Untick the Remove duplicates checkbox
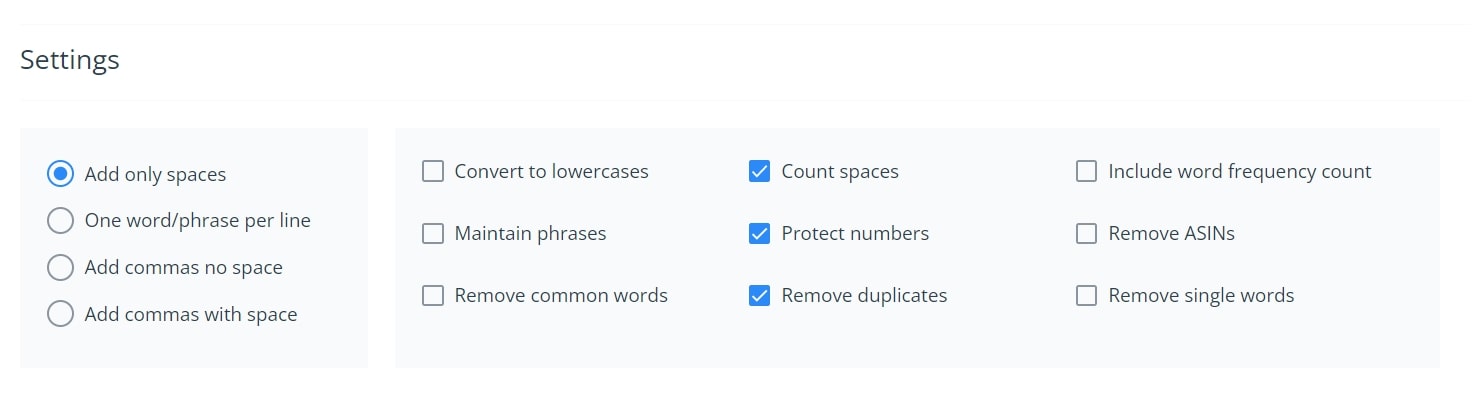 click(x=760, y=296)
